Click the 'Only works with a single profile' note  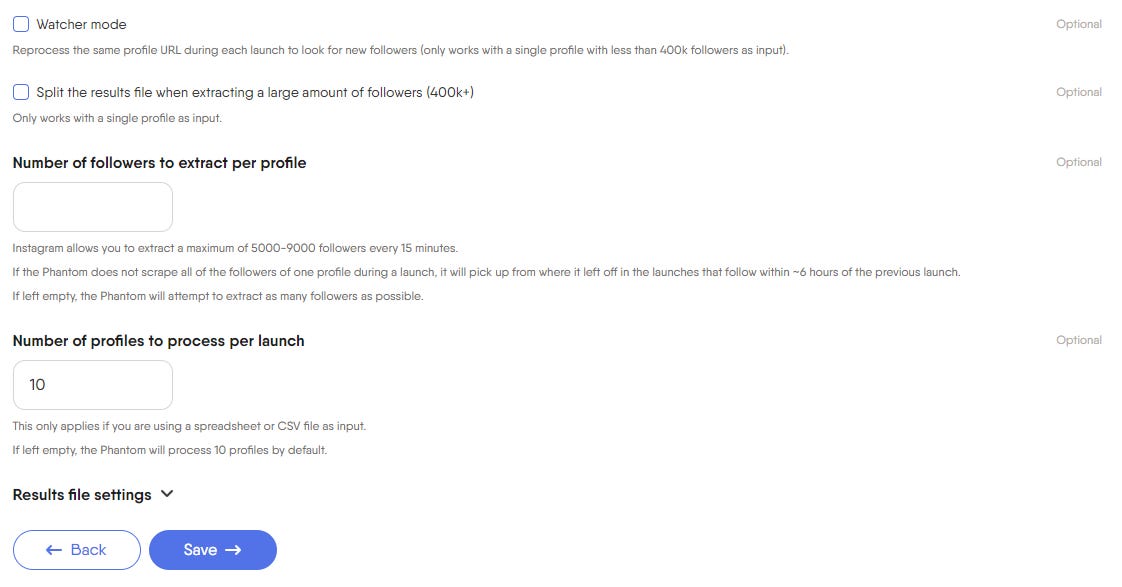[117, 118]
